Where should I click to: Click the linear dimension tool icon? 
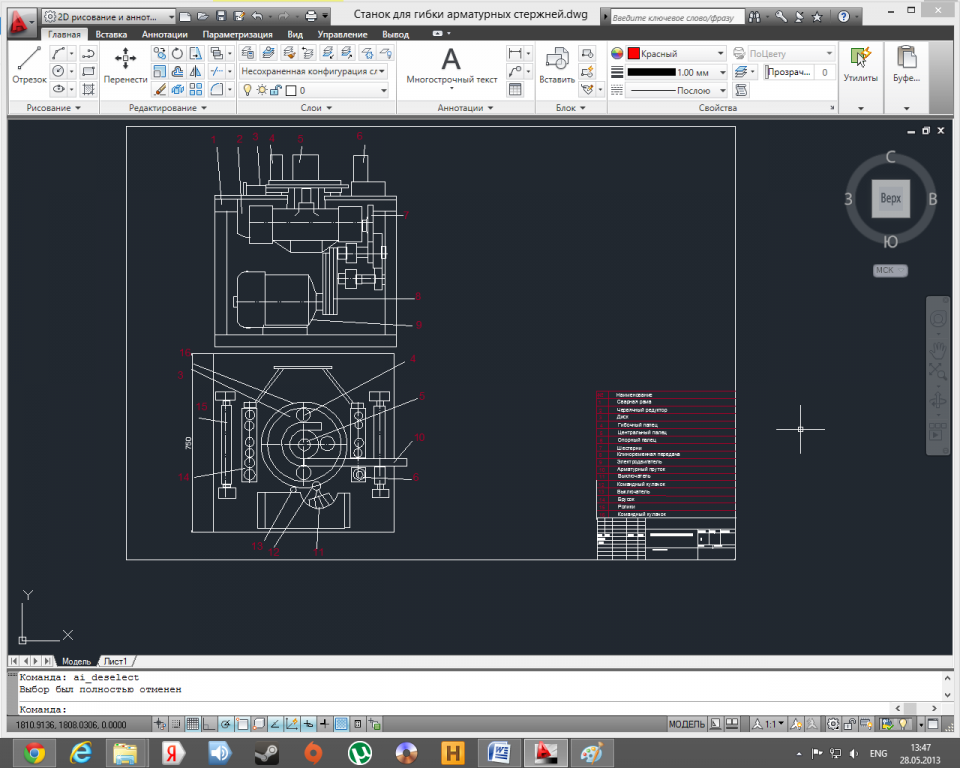(515, 53)
